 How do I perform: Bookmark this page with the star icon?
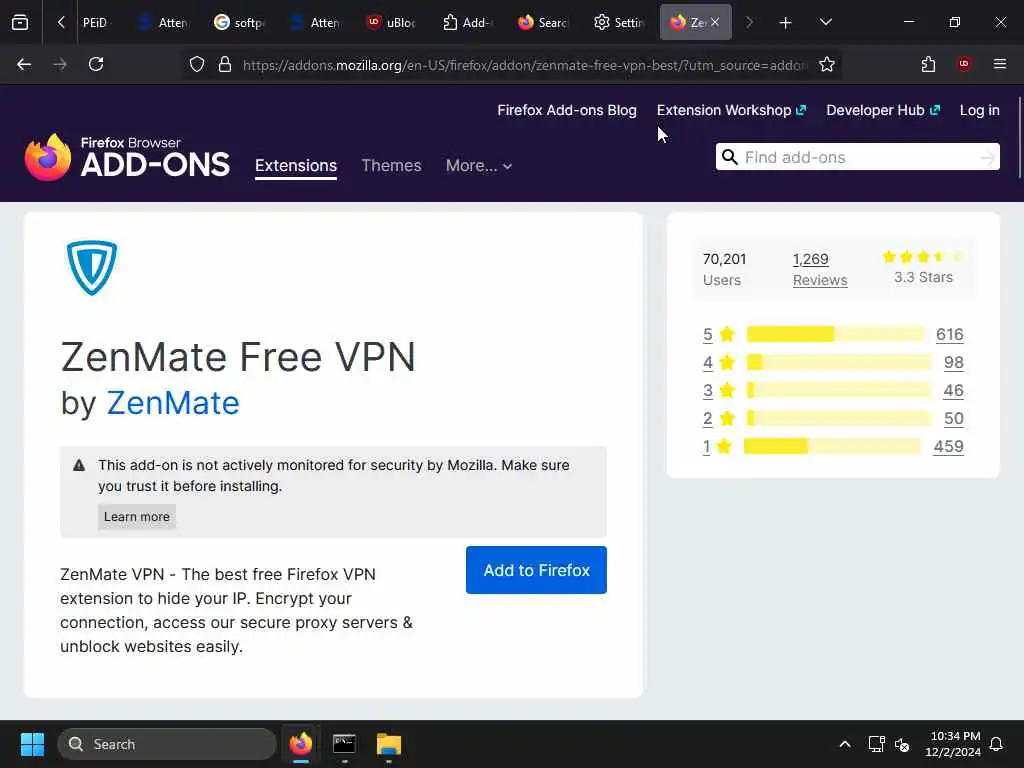(x=827, y=64)
